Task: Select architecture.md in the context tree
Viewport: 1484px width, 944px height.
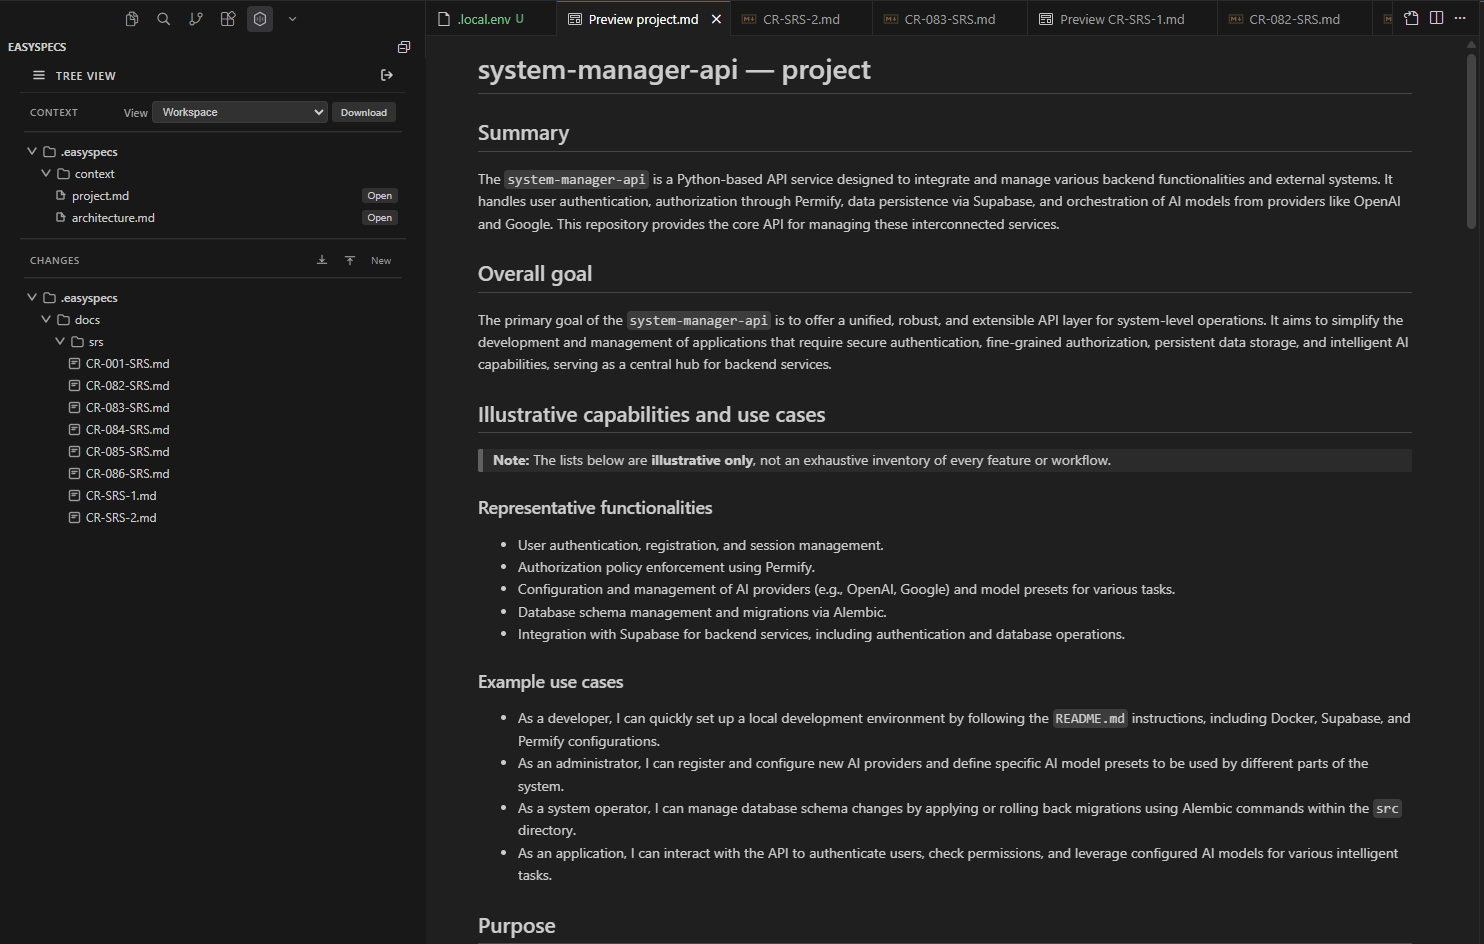Action: [x=113, y=218]
